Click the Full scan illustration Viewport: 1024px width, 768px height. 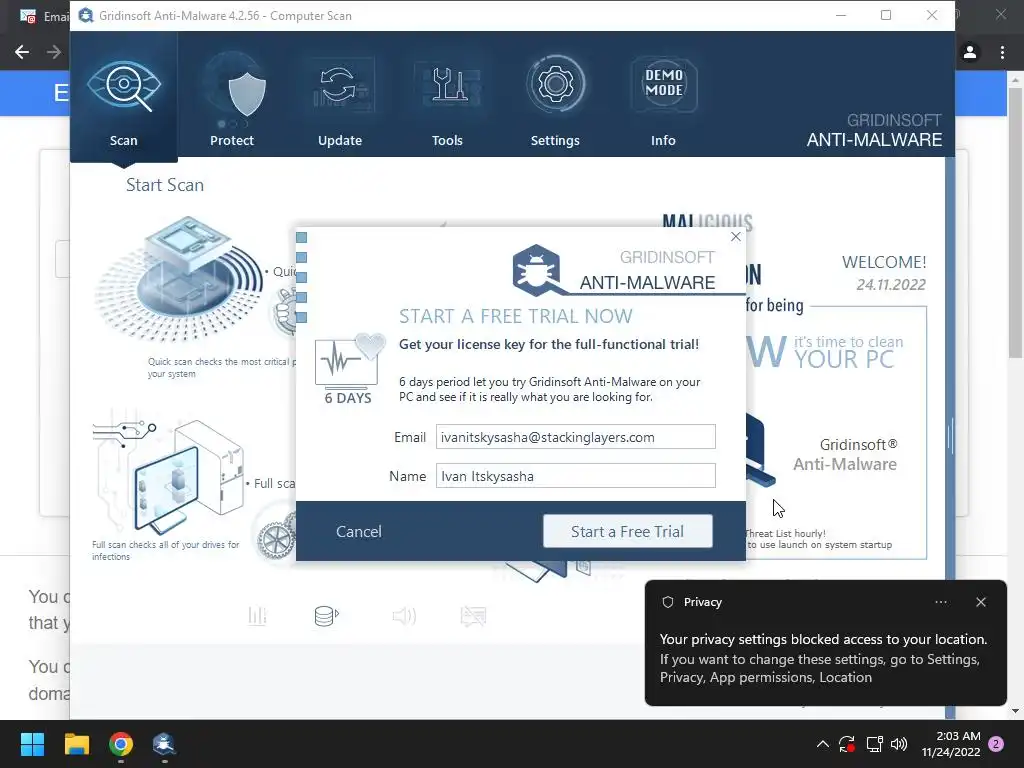click(170, 474)
